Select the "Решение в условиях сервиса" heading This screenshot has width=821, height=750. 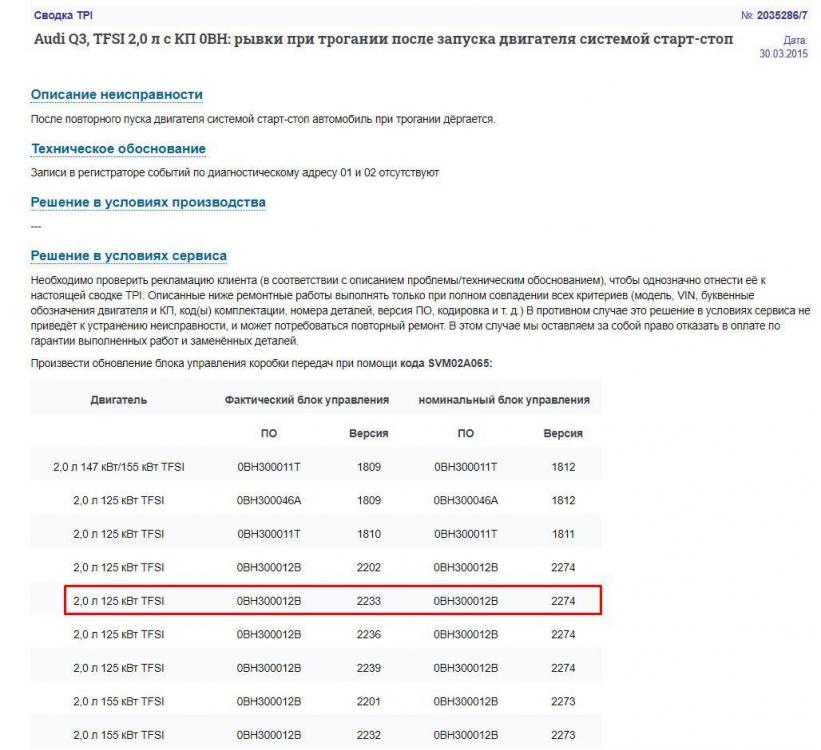pos(129,256)
